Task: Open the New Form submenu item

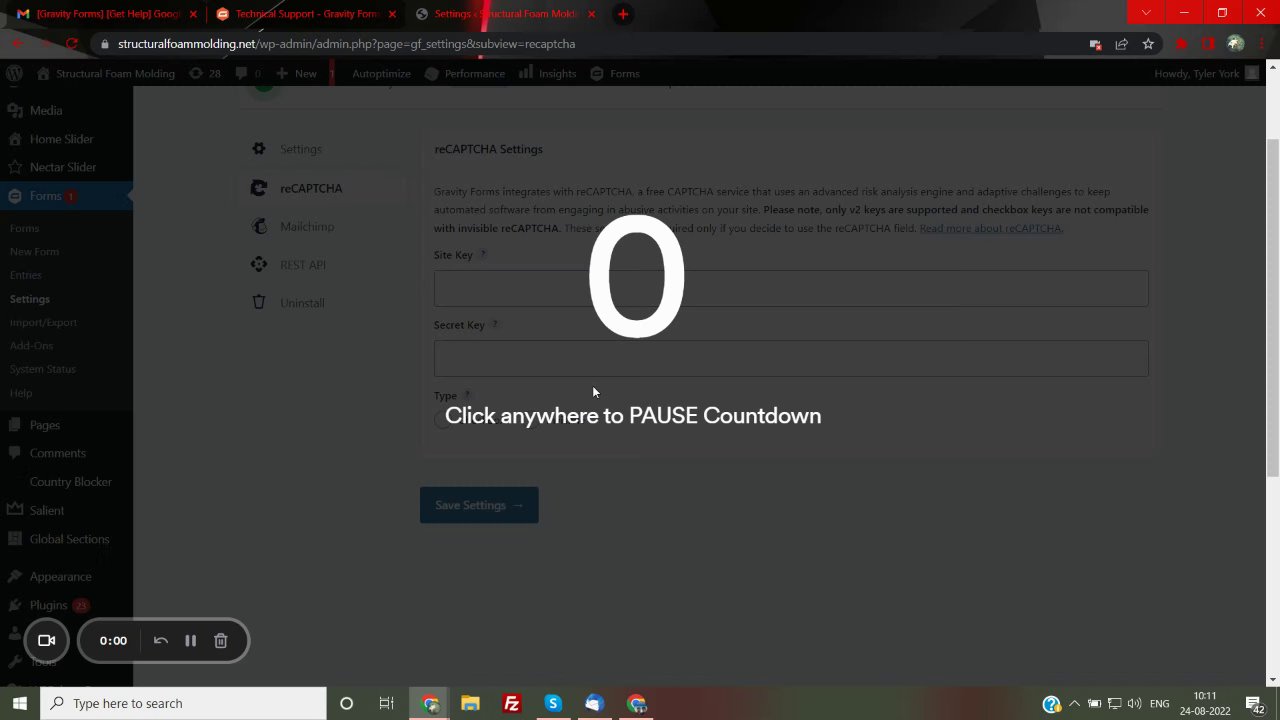Action: (x=34, y=252)
